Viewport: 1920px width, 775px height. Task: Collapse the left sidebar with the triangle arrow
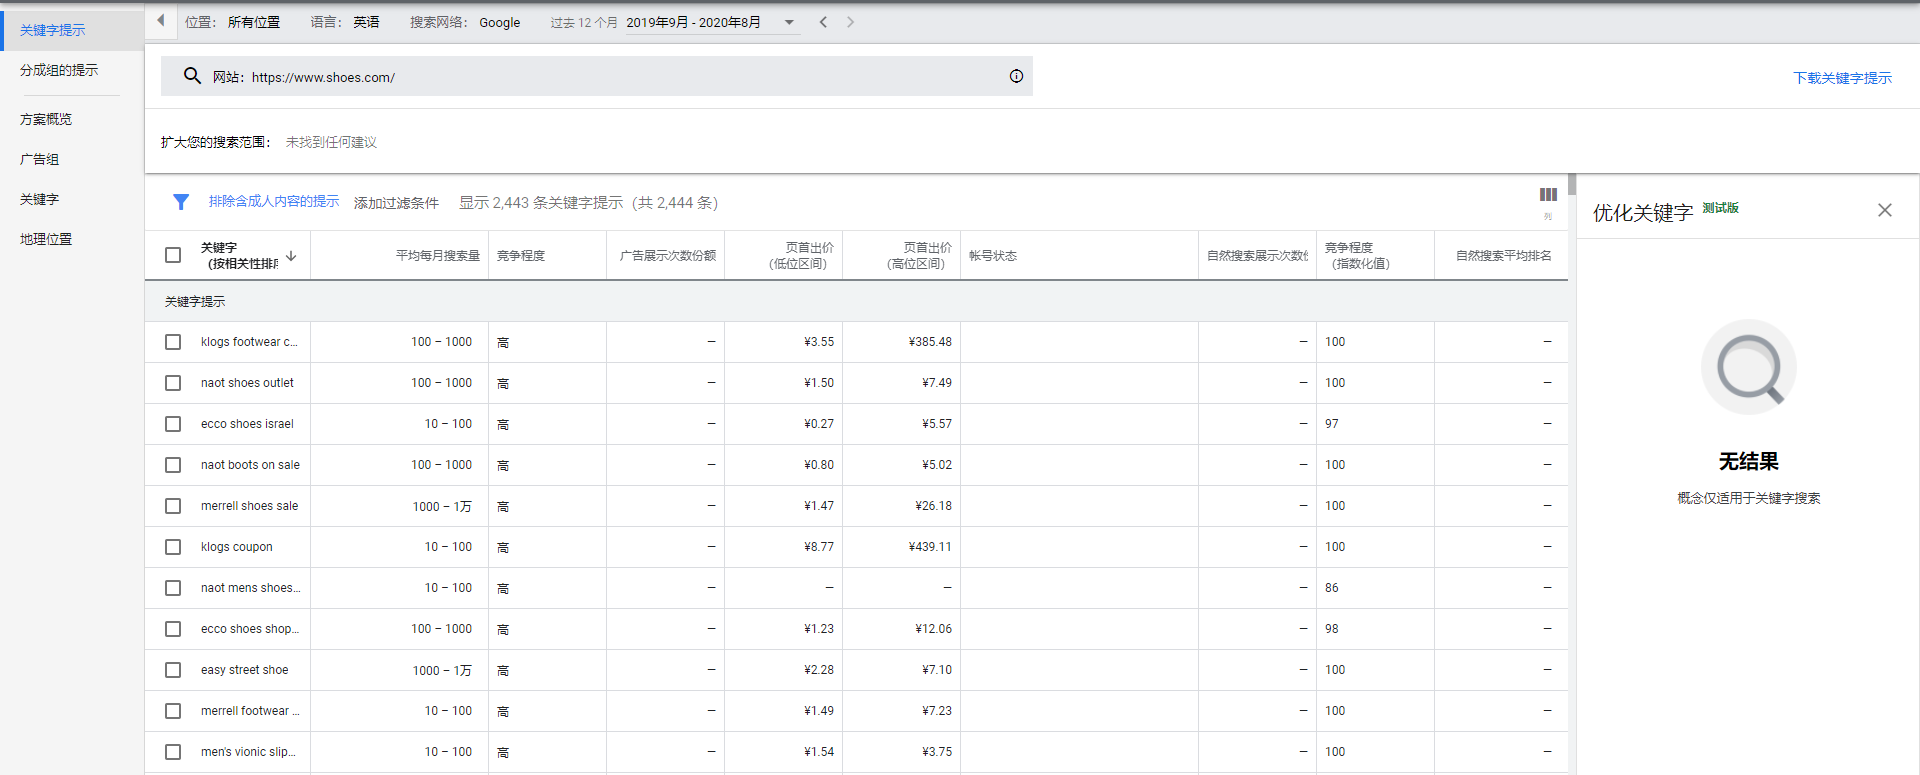point(160,20)
